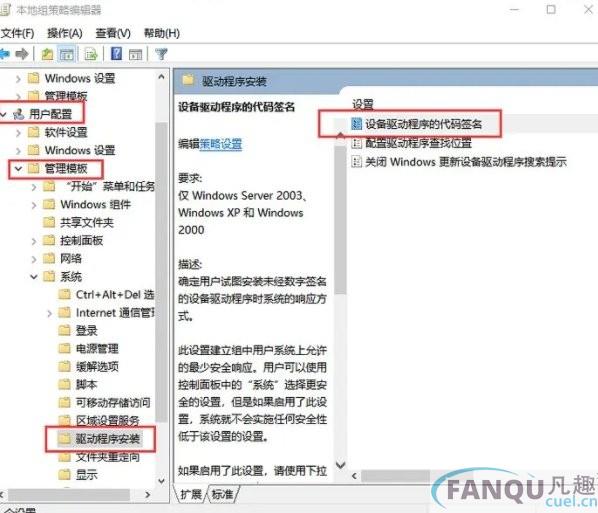Open the help question mark icon

click(x=116, y=54)
